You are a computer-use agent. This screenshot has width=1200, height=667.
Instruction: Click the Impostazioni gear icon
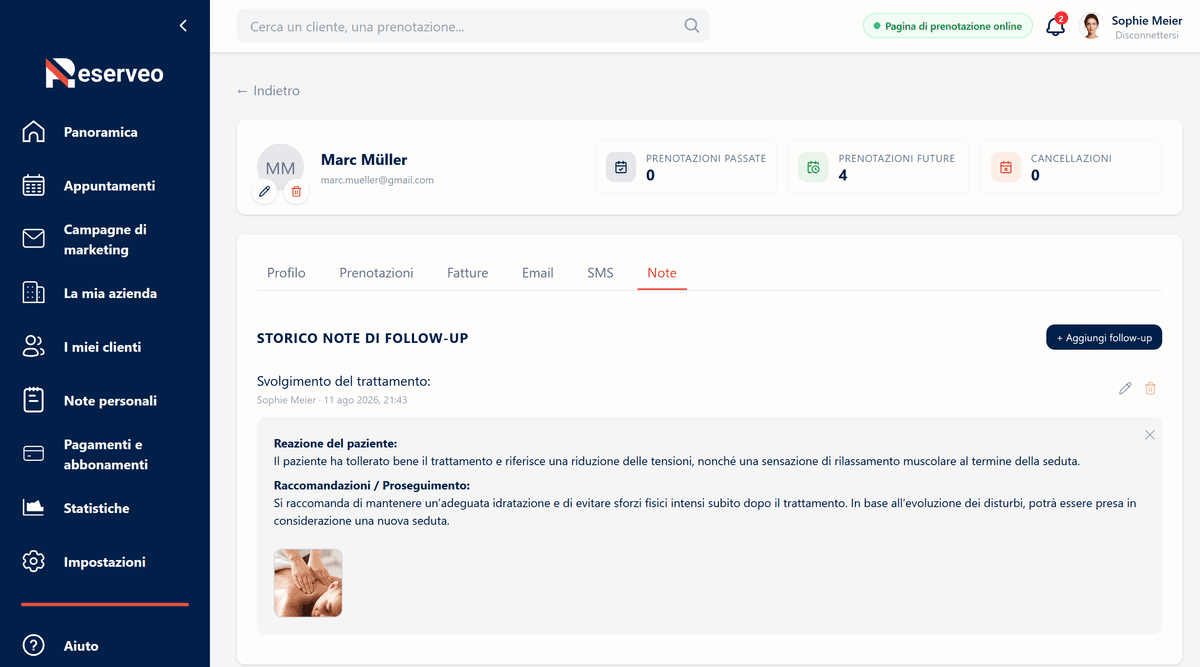[34, 562]
